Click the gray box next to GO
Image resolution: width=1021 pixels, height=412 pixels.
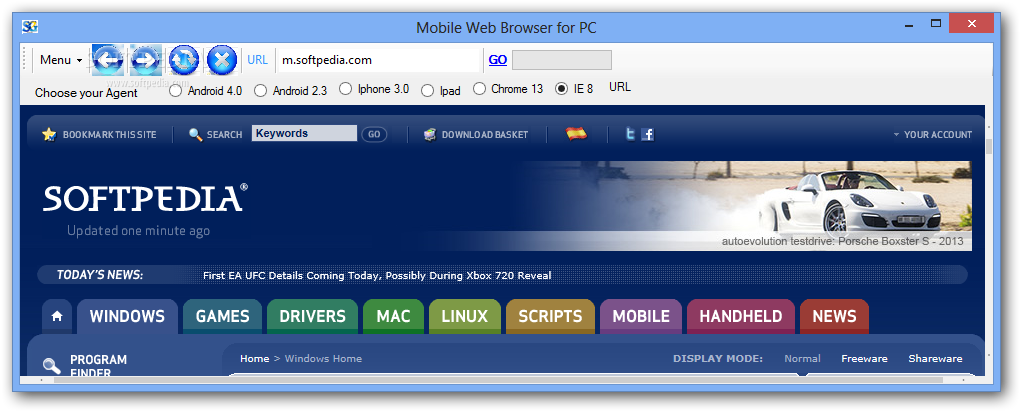pyautogui.click(x=562, y=60)
